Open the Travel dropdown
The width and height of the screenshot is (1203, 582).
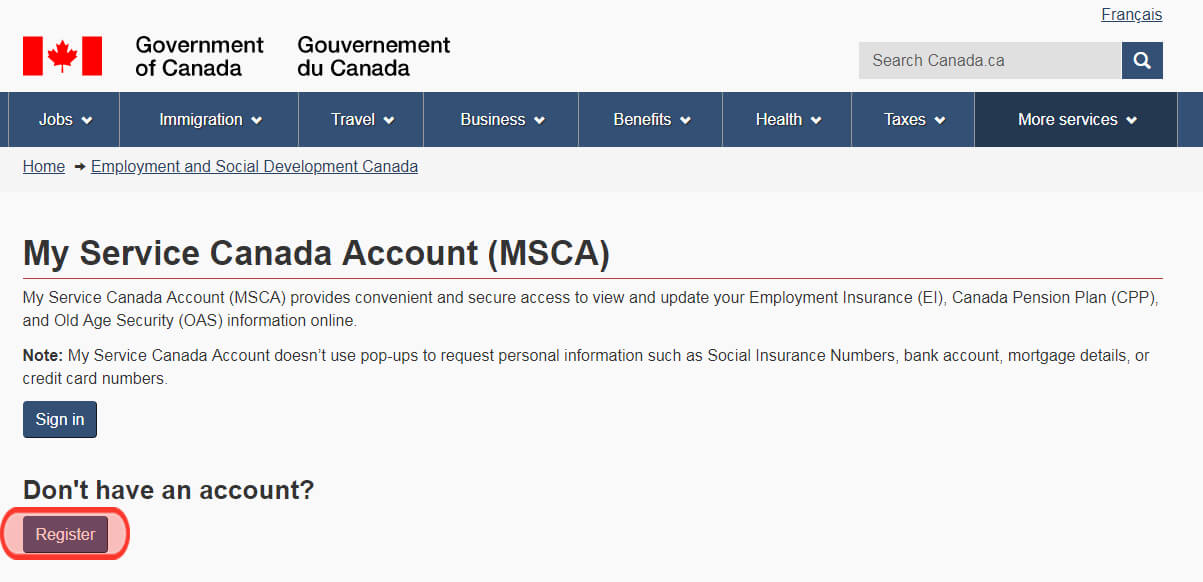pyautogui.click(x=360, y=119)
